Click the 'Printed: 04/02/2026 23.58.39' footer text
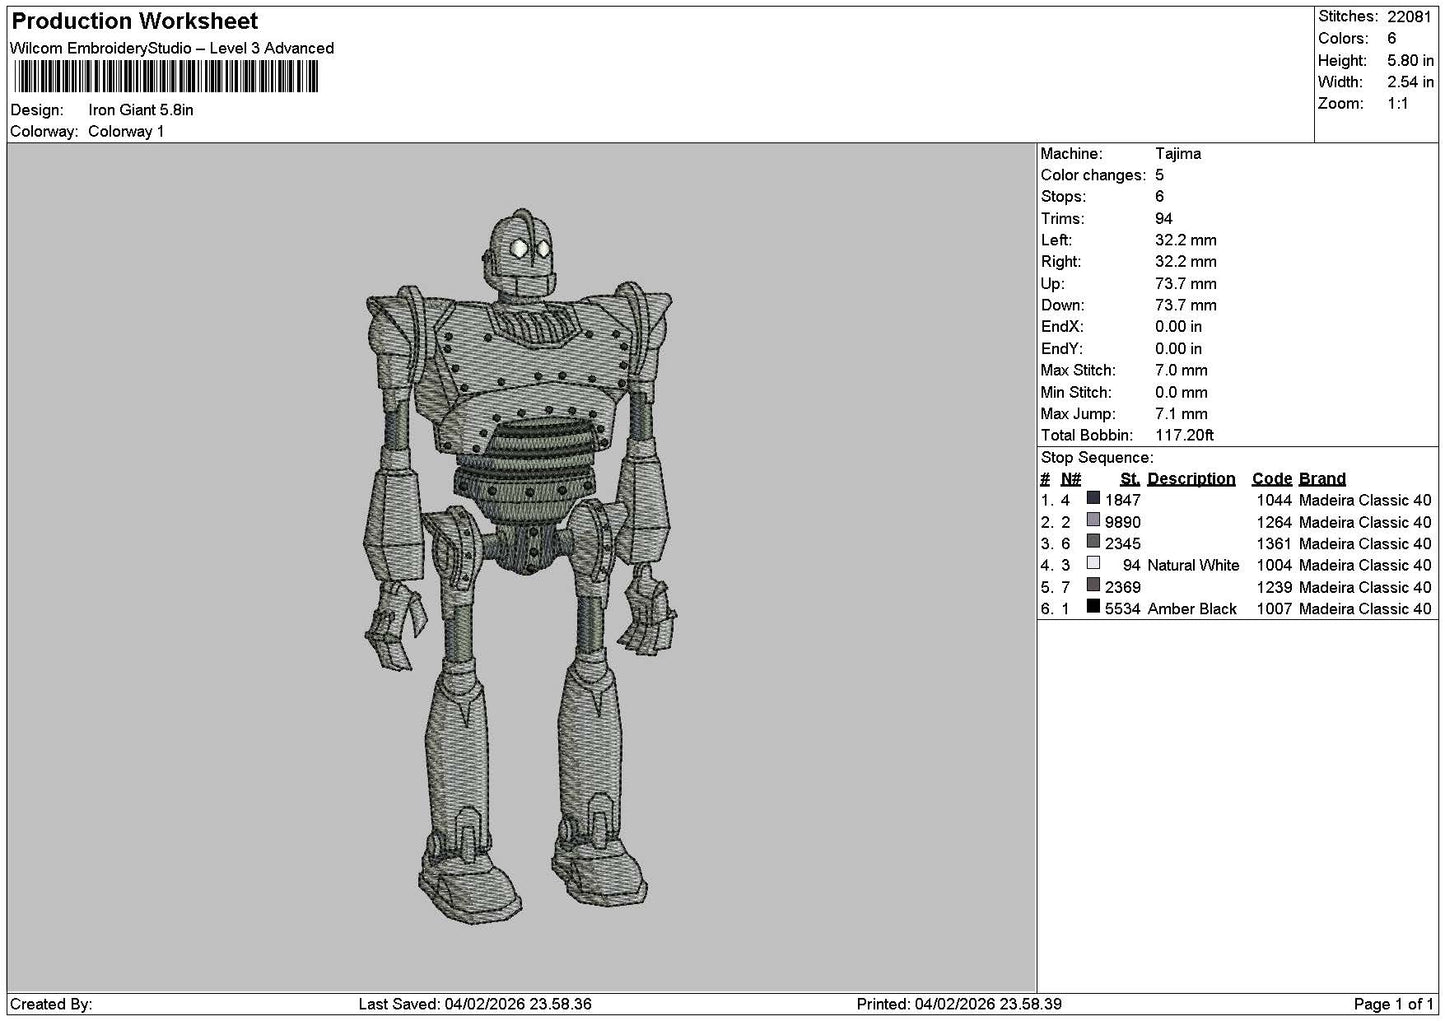The height and width of the screenshot is (1021, 1445). pos(959,1004)
